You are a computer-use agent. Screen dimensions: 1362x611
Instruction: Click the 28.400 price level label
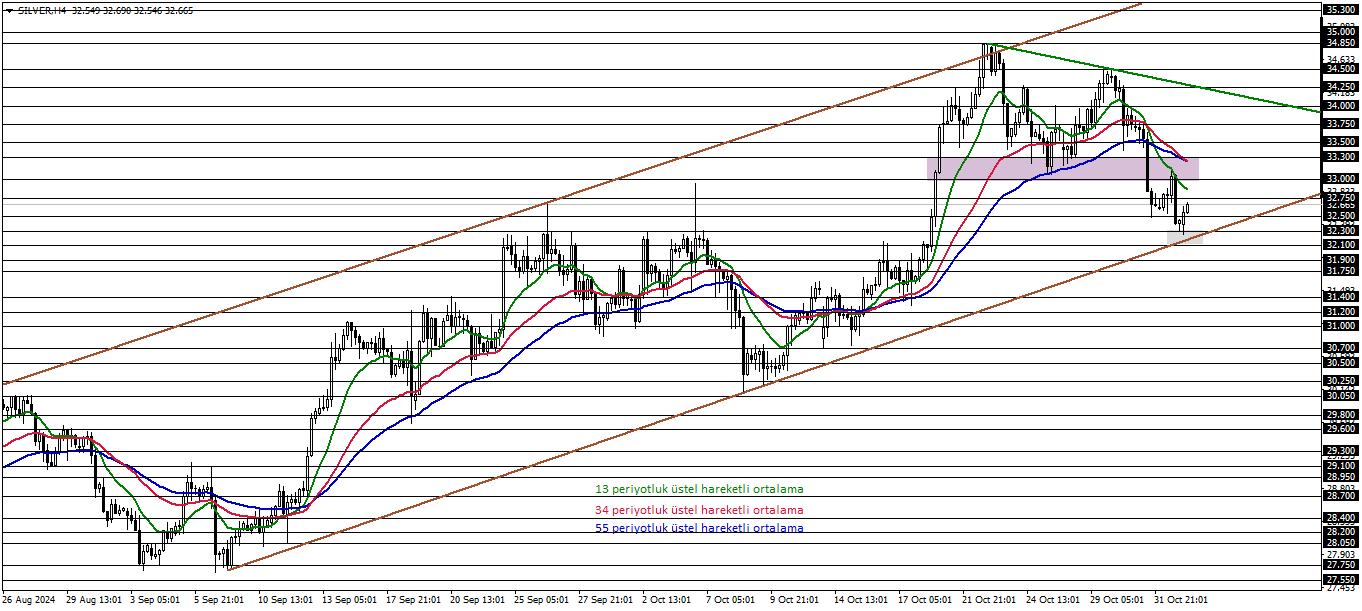(x=1340, y=518)
